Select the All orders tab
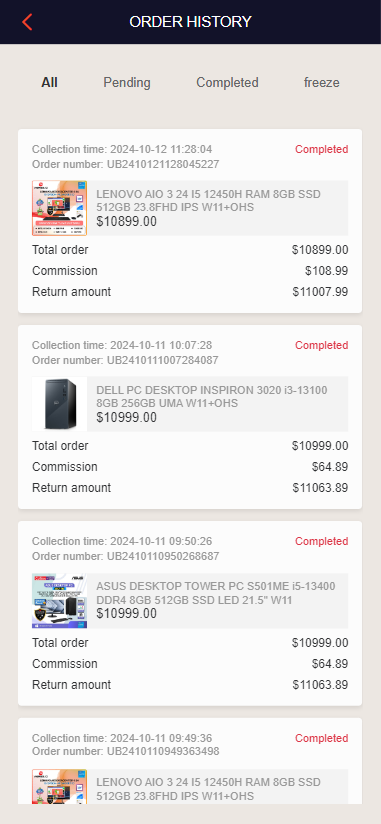Image resolution: width=381 pixels, height=824 pixels. 49,83
